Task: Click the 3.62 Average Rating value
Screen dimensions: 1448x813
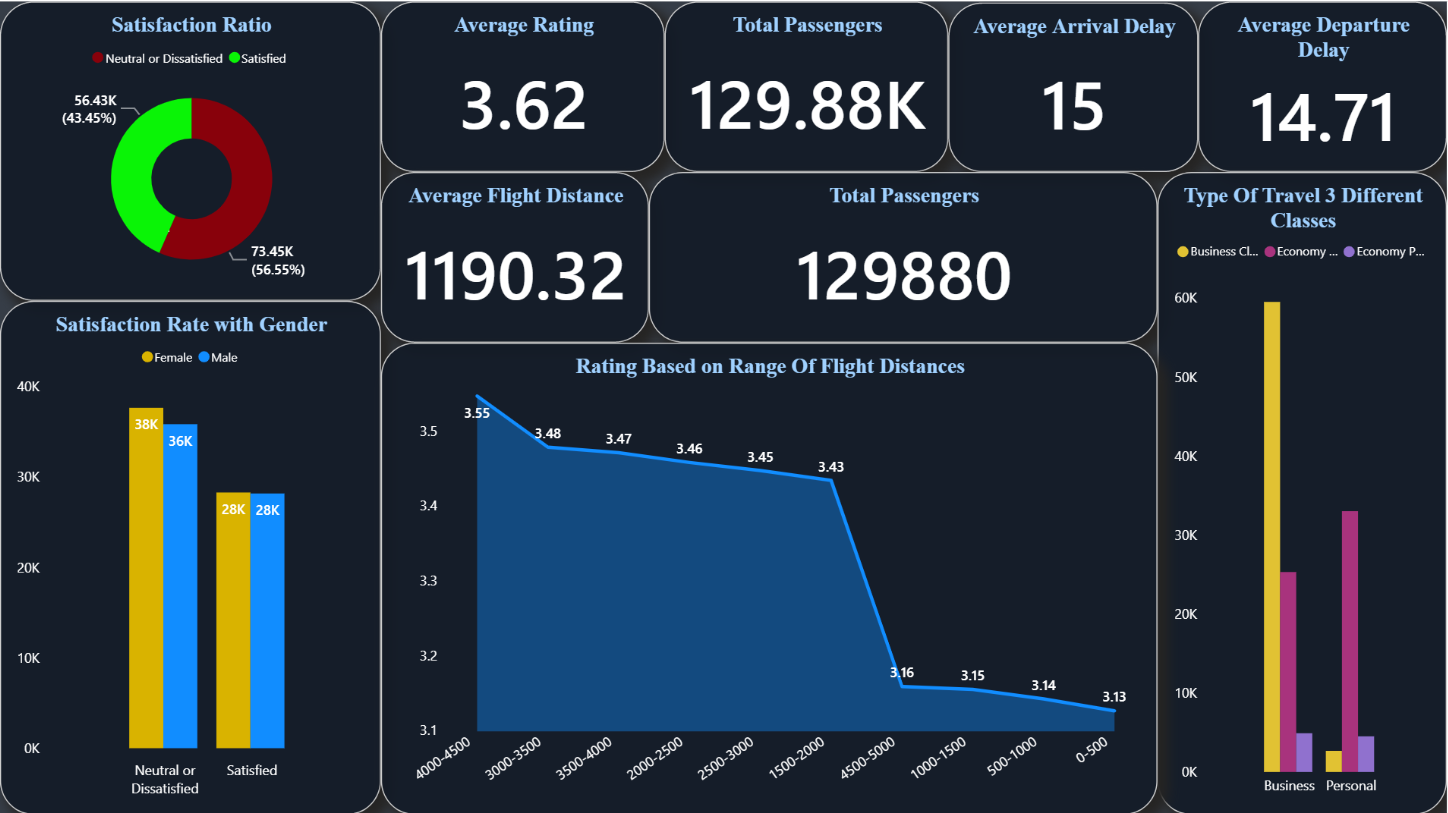Action: [523, 106]
